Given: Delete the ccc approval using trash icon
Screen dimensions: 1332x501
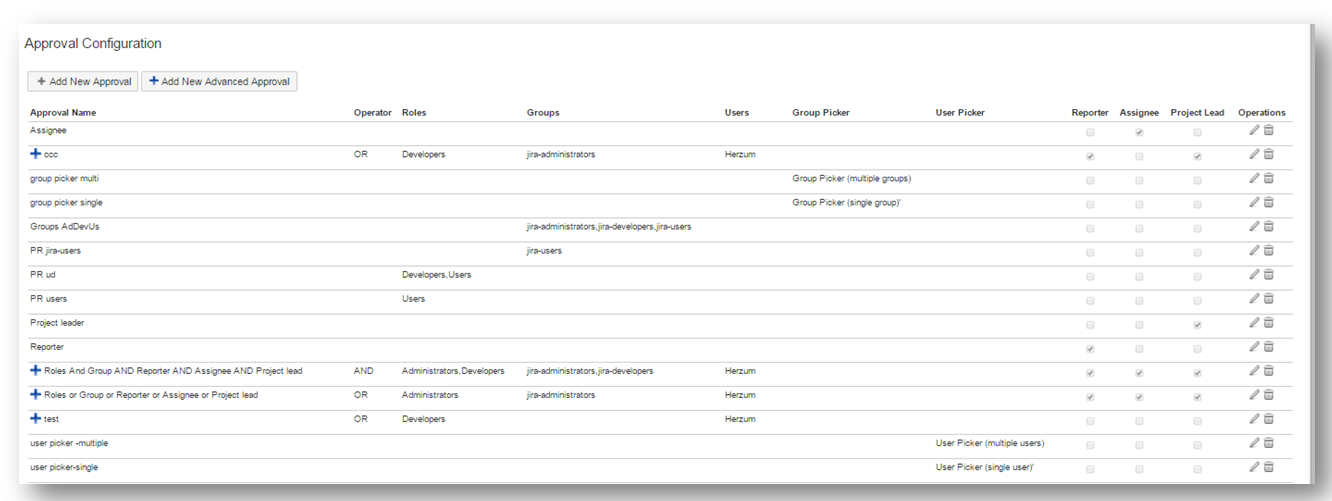Looking at the screenshot, I should coord(1268,154).
